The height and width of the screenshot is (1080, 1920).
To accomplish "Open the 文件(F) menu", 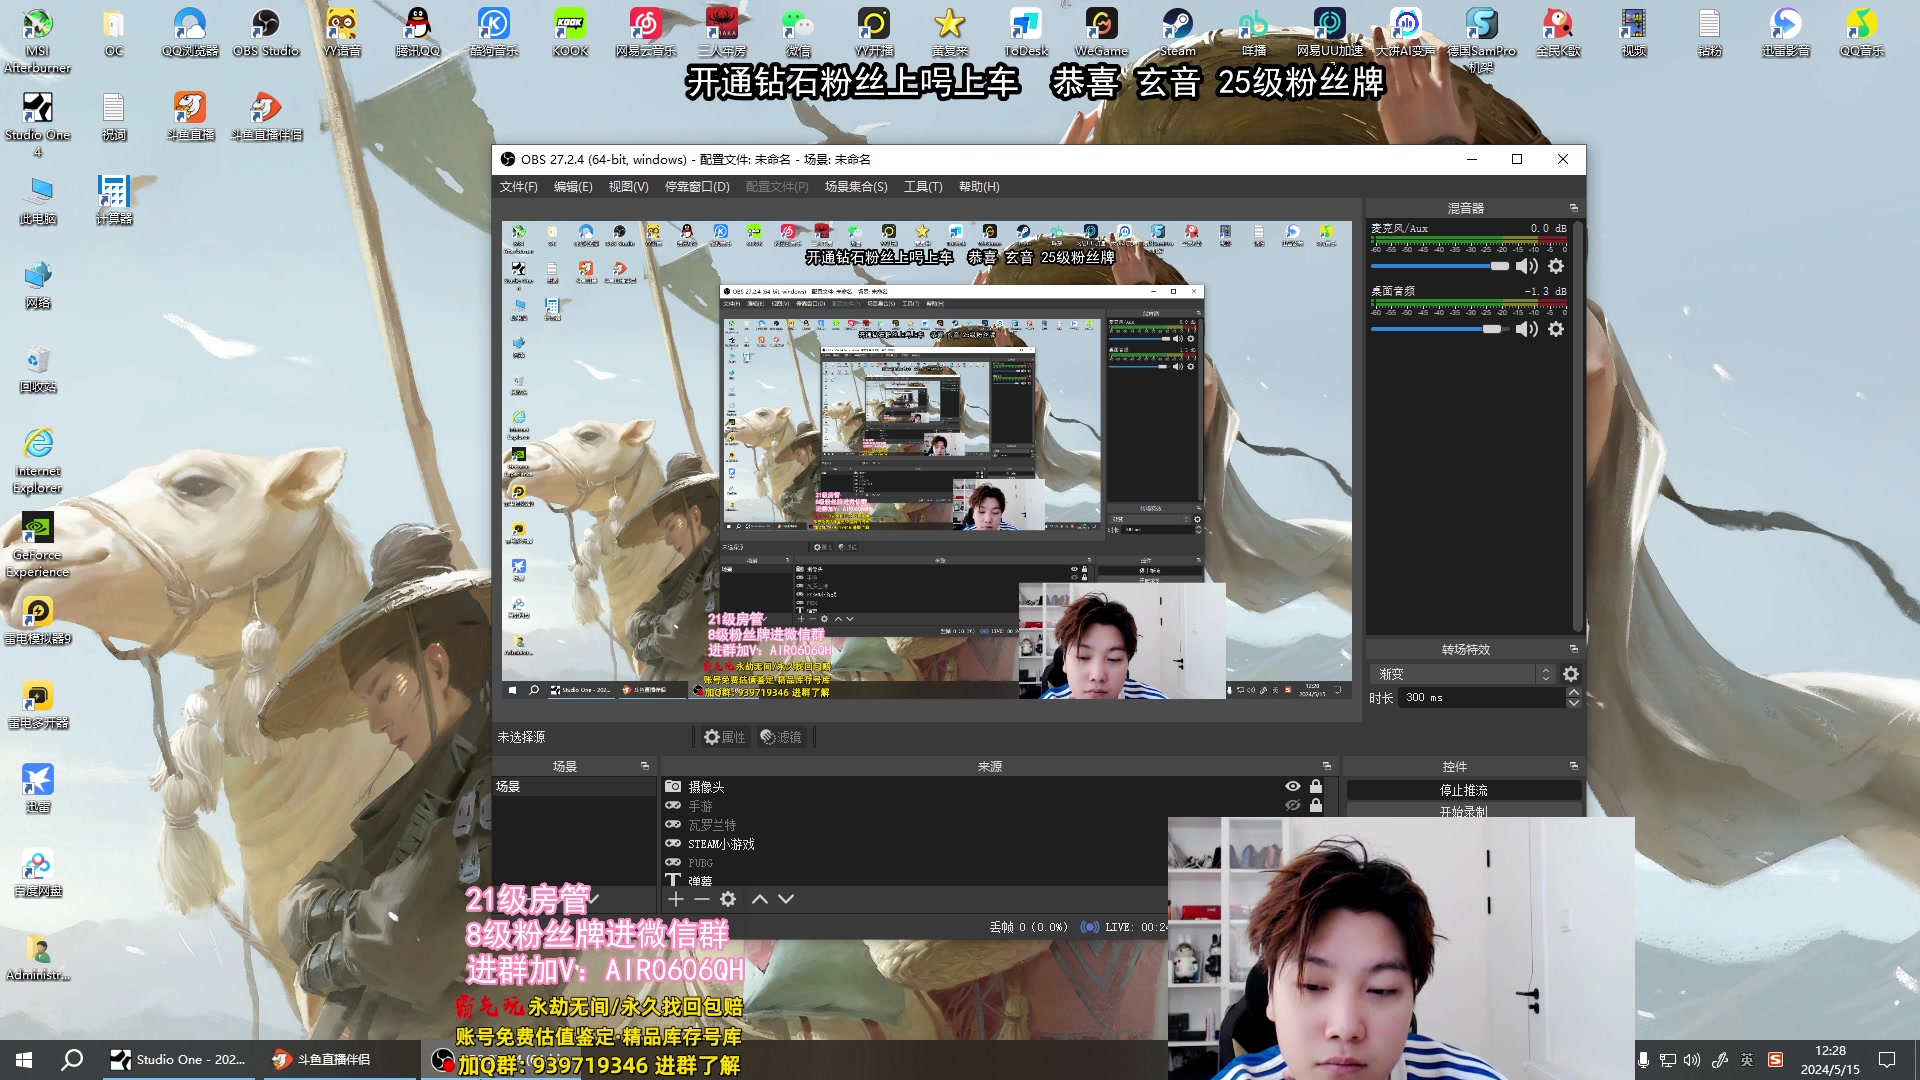I will (x=518, y=187).
